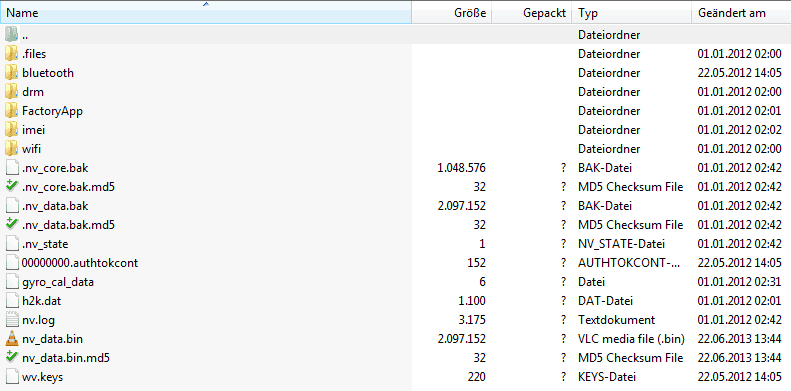791x391 pixels.
Task: Select the '.nv_data.bak.md5' file name
Action: tap(69, 225)
